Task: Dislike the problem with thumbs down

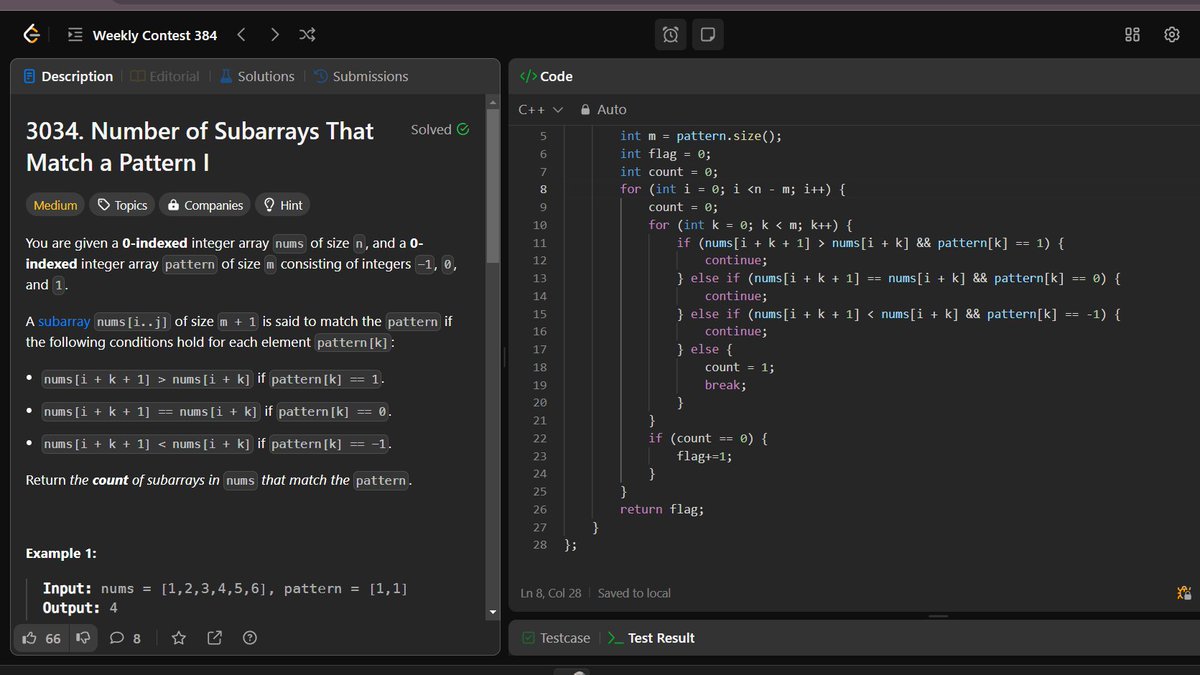Action: pos(83,638)
